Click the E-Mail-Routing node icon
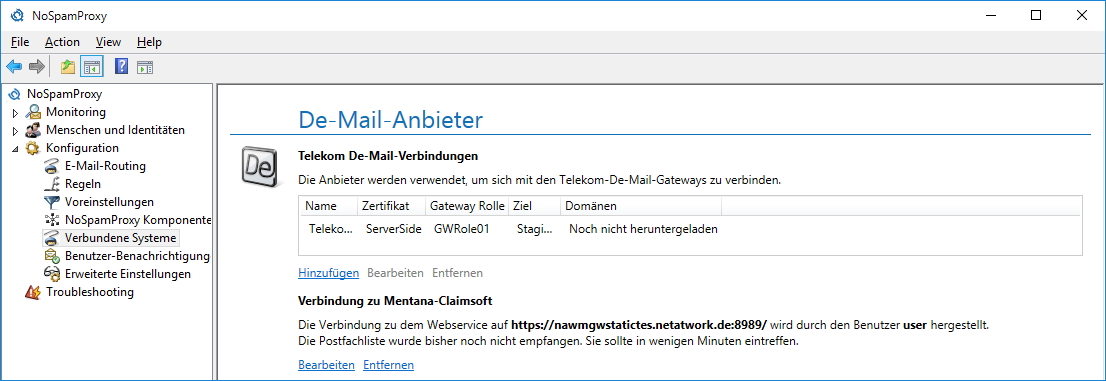Viewport: 1106px width, 381px height. pyautogui.click(x=51, y=167)
